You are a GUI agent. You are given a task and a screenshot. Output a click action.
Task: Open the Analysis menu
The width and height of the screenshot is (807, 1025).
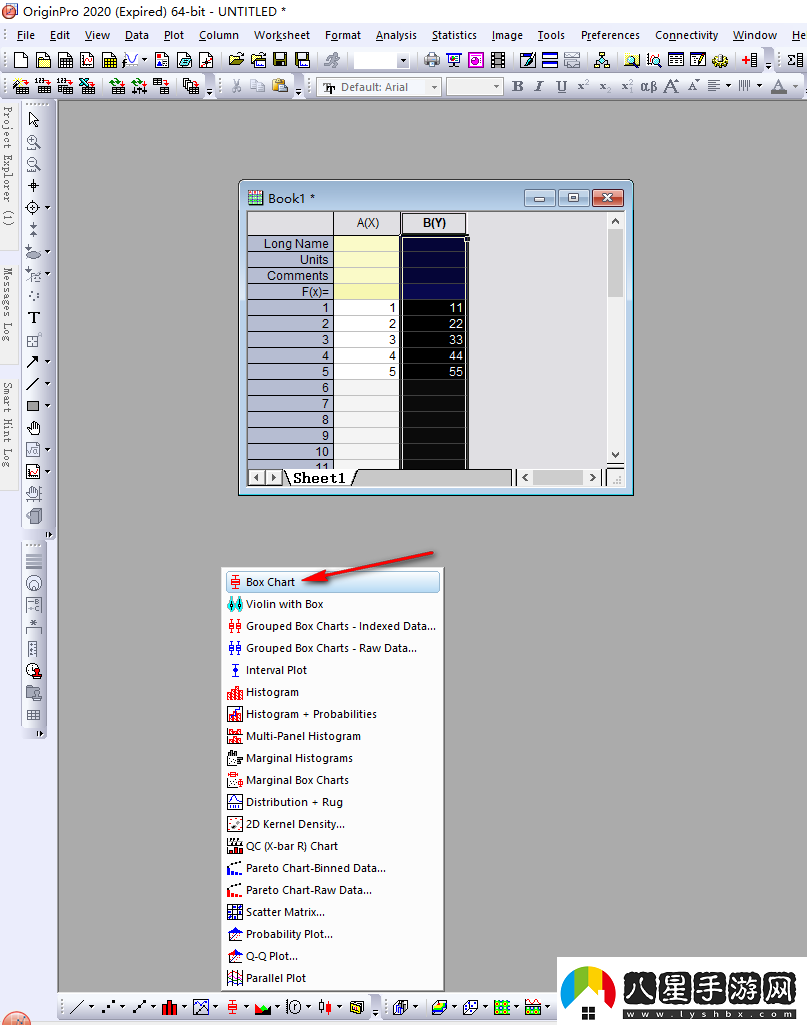(x=396, y=35)
